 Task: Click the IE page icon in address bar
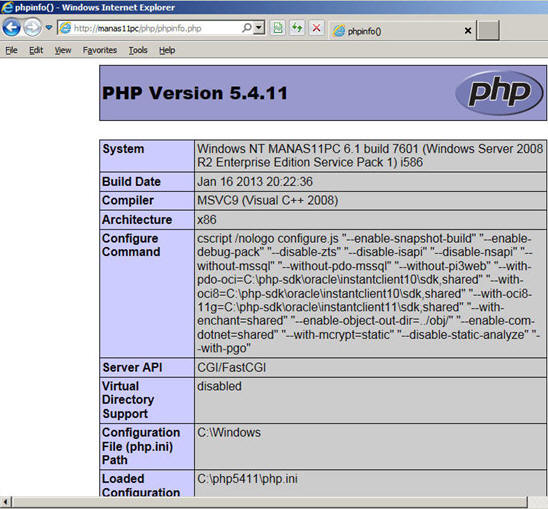tap(65, 28)
